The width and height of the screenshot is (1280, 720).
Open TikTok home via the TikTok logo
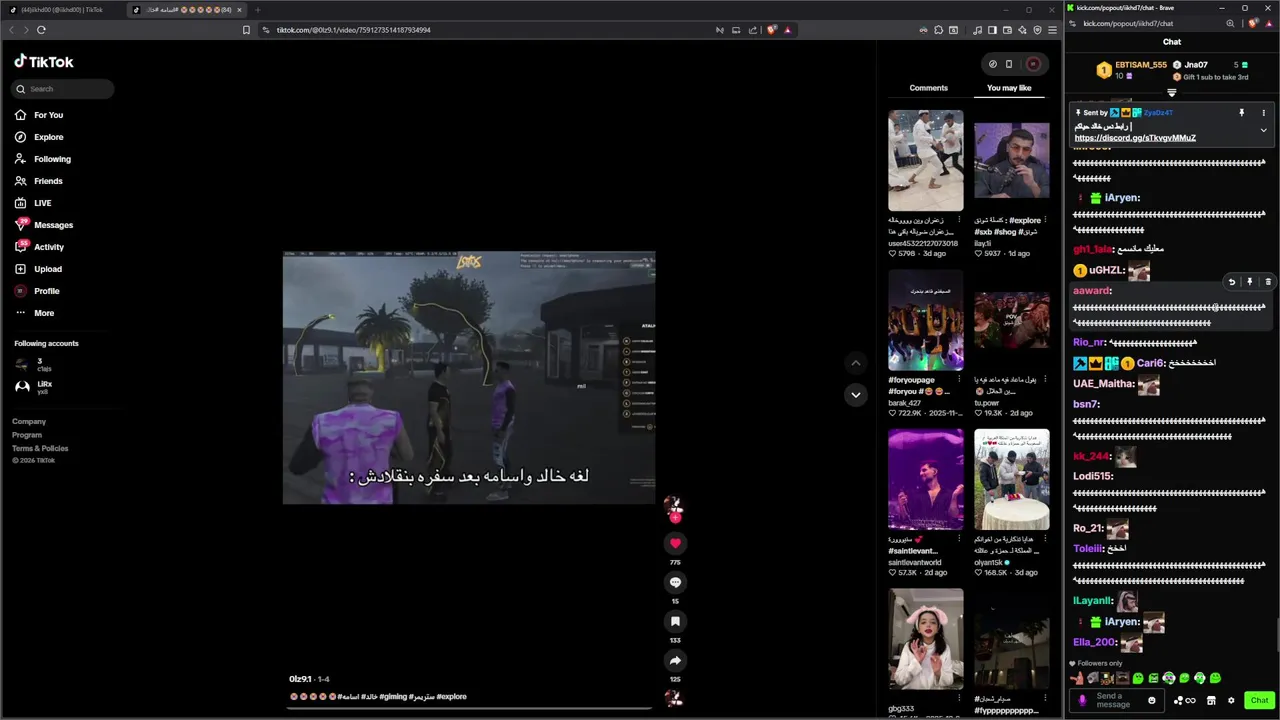(x=43, y=62)
